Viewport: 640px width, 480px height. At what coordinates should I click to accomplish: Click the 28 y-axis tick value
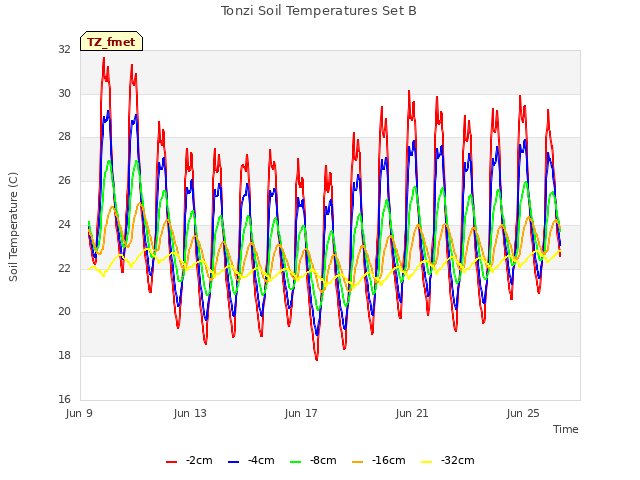coord(64,137)
